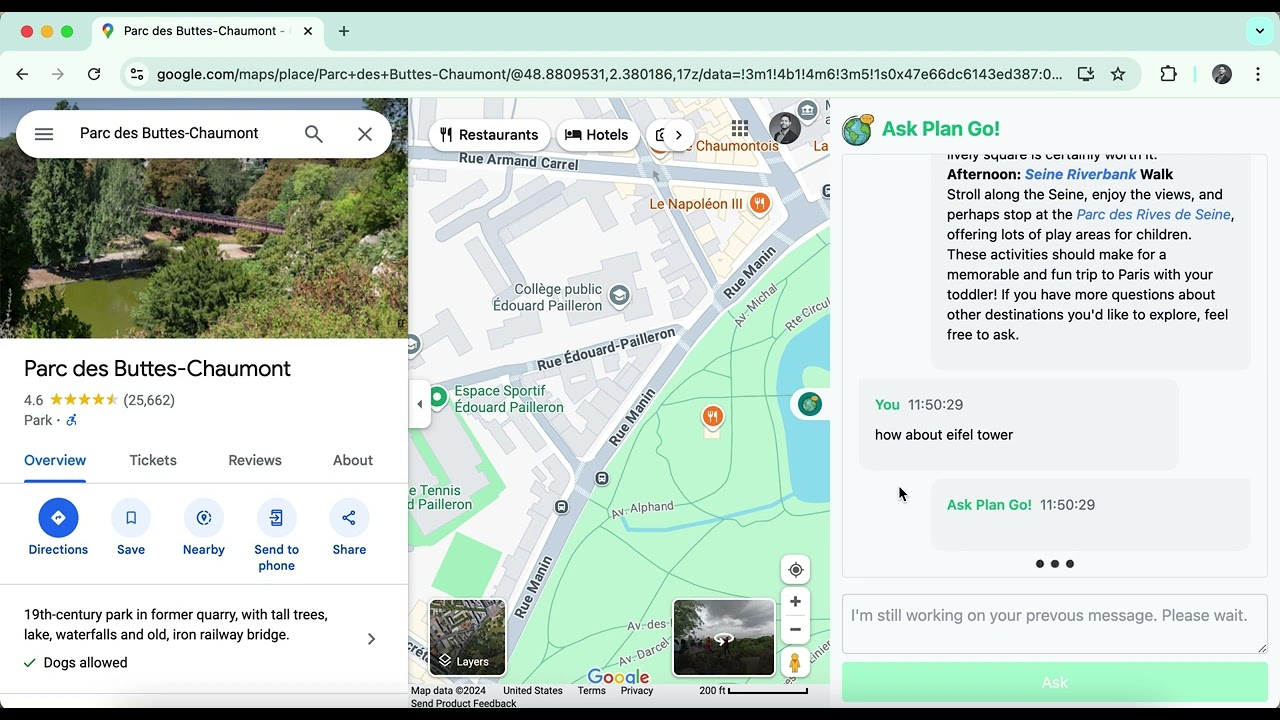Click the restaurant marker inside the park
Viewport: 1280px width, 720px height.
tap(712, 417)
